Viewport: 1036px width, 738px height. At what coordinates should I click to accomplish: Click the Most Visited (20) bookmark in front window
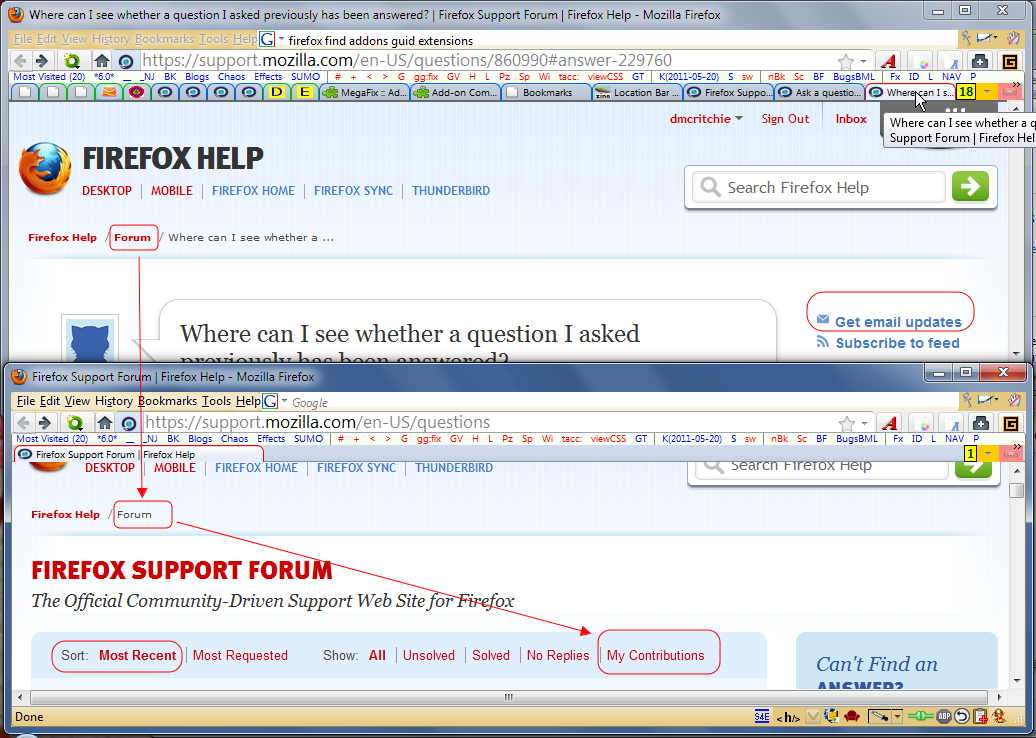pyautogui.click(x=52, y=439)
